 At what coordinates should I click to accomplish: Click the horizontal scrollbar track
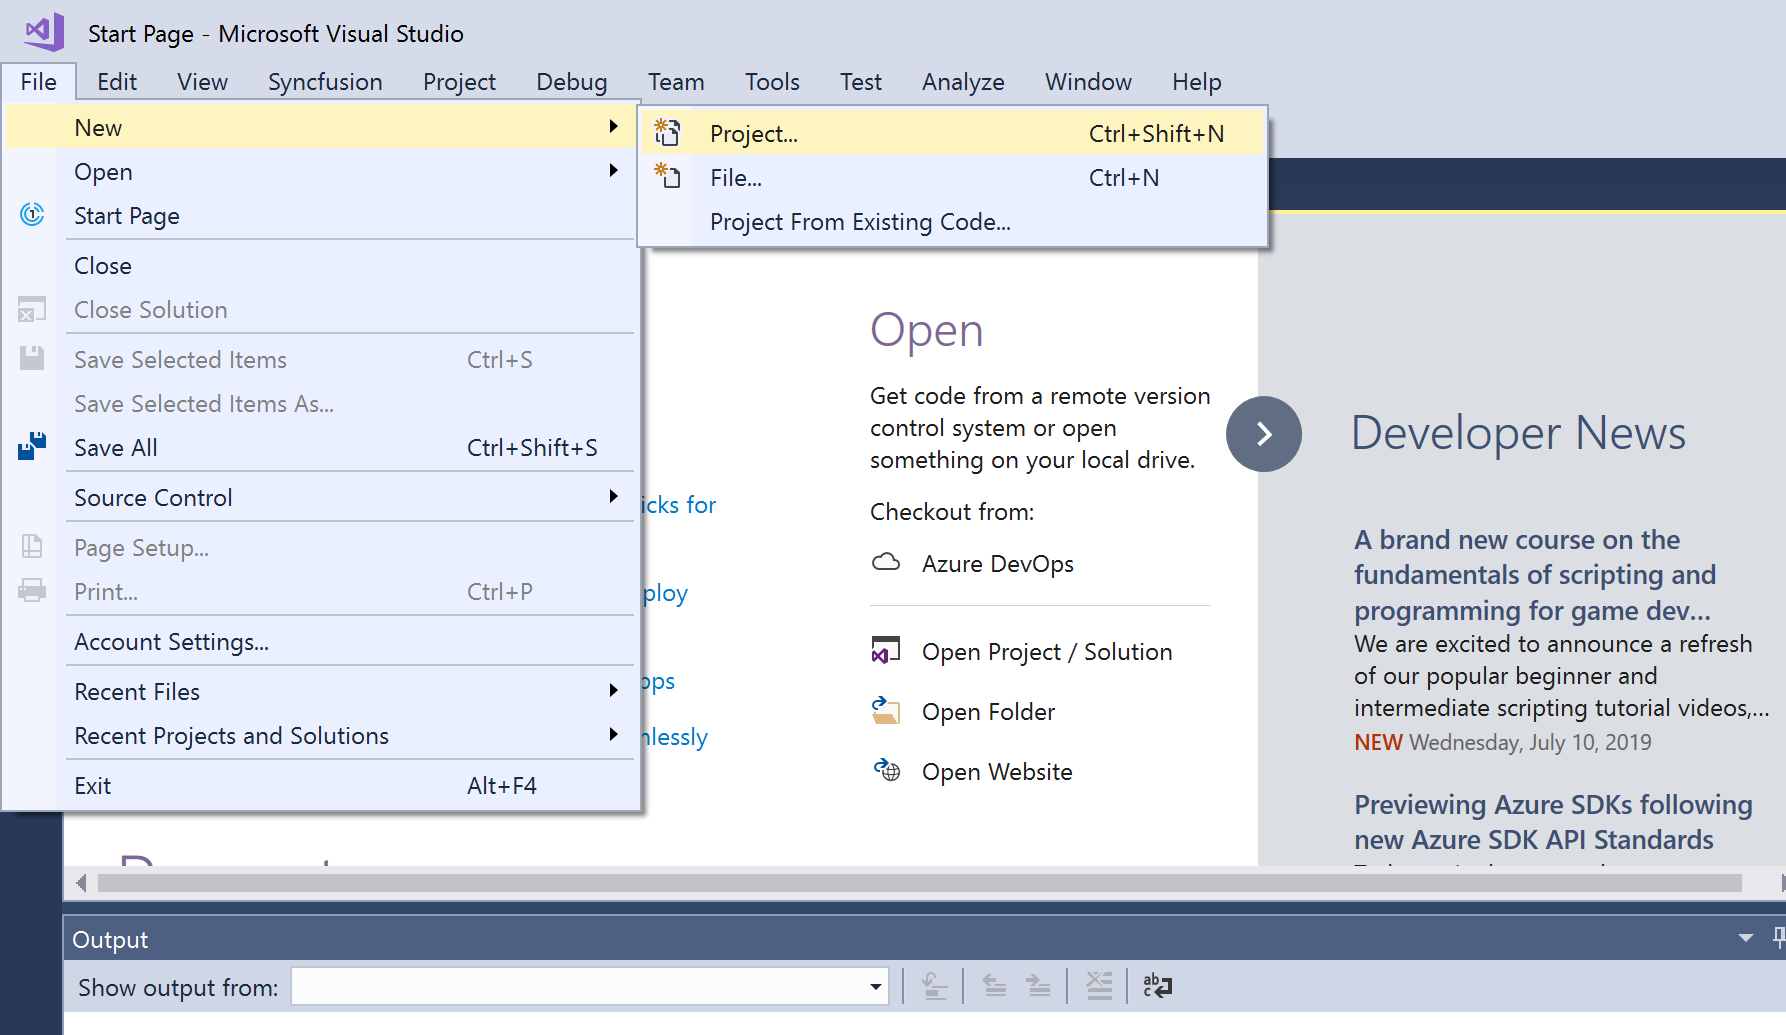tap(920, 883)
